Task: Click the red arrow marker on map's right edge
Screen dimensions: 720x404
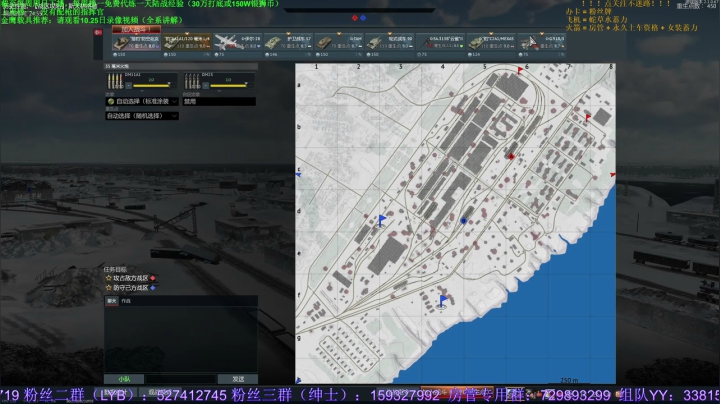Action: tap(613, 175)
